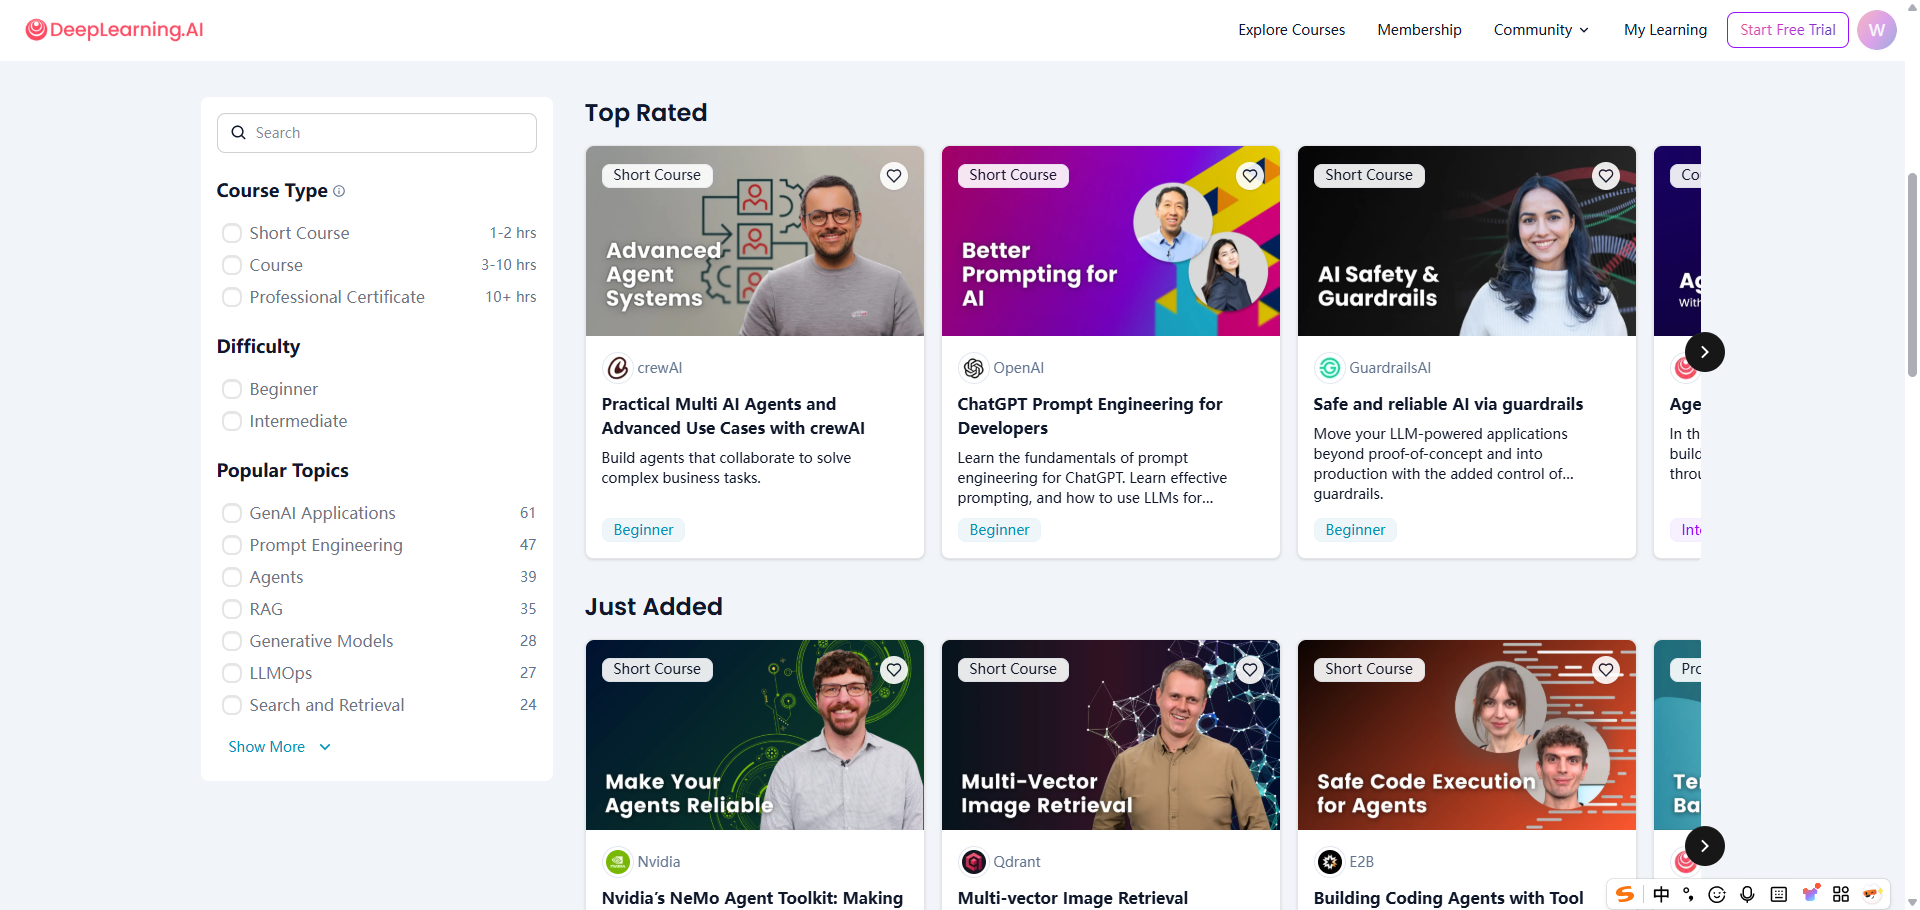This screenshot has width=1920, height=910.
Task: Favorite the Better Prompting for AI course
Action: [1250, 176]
